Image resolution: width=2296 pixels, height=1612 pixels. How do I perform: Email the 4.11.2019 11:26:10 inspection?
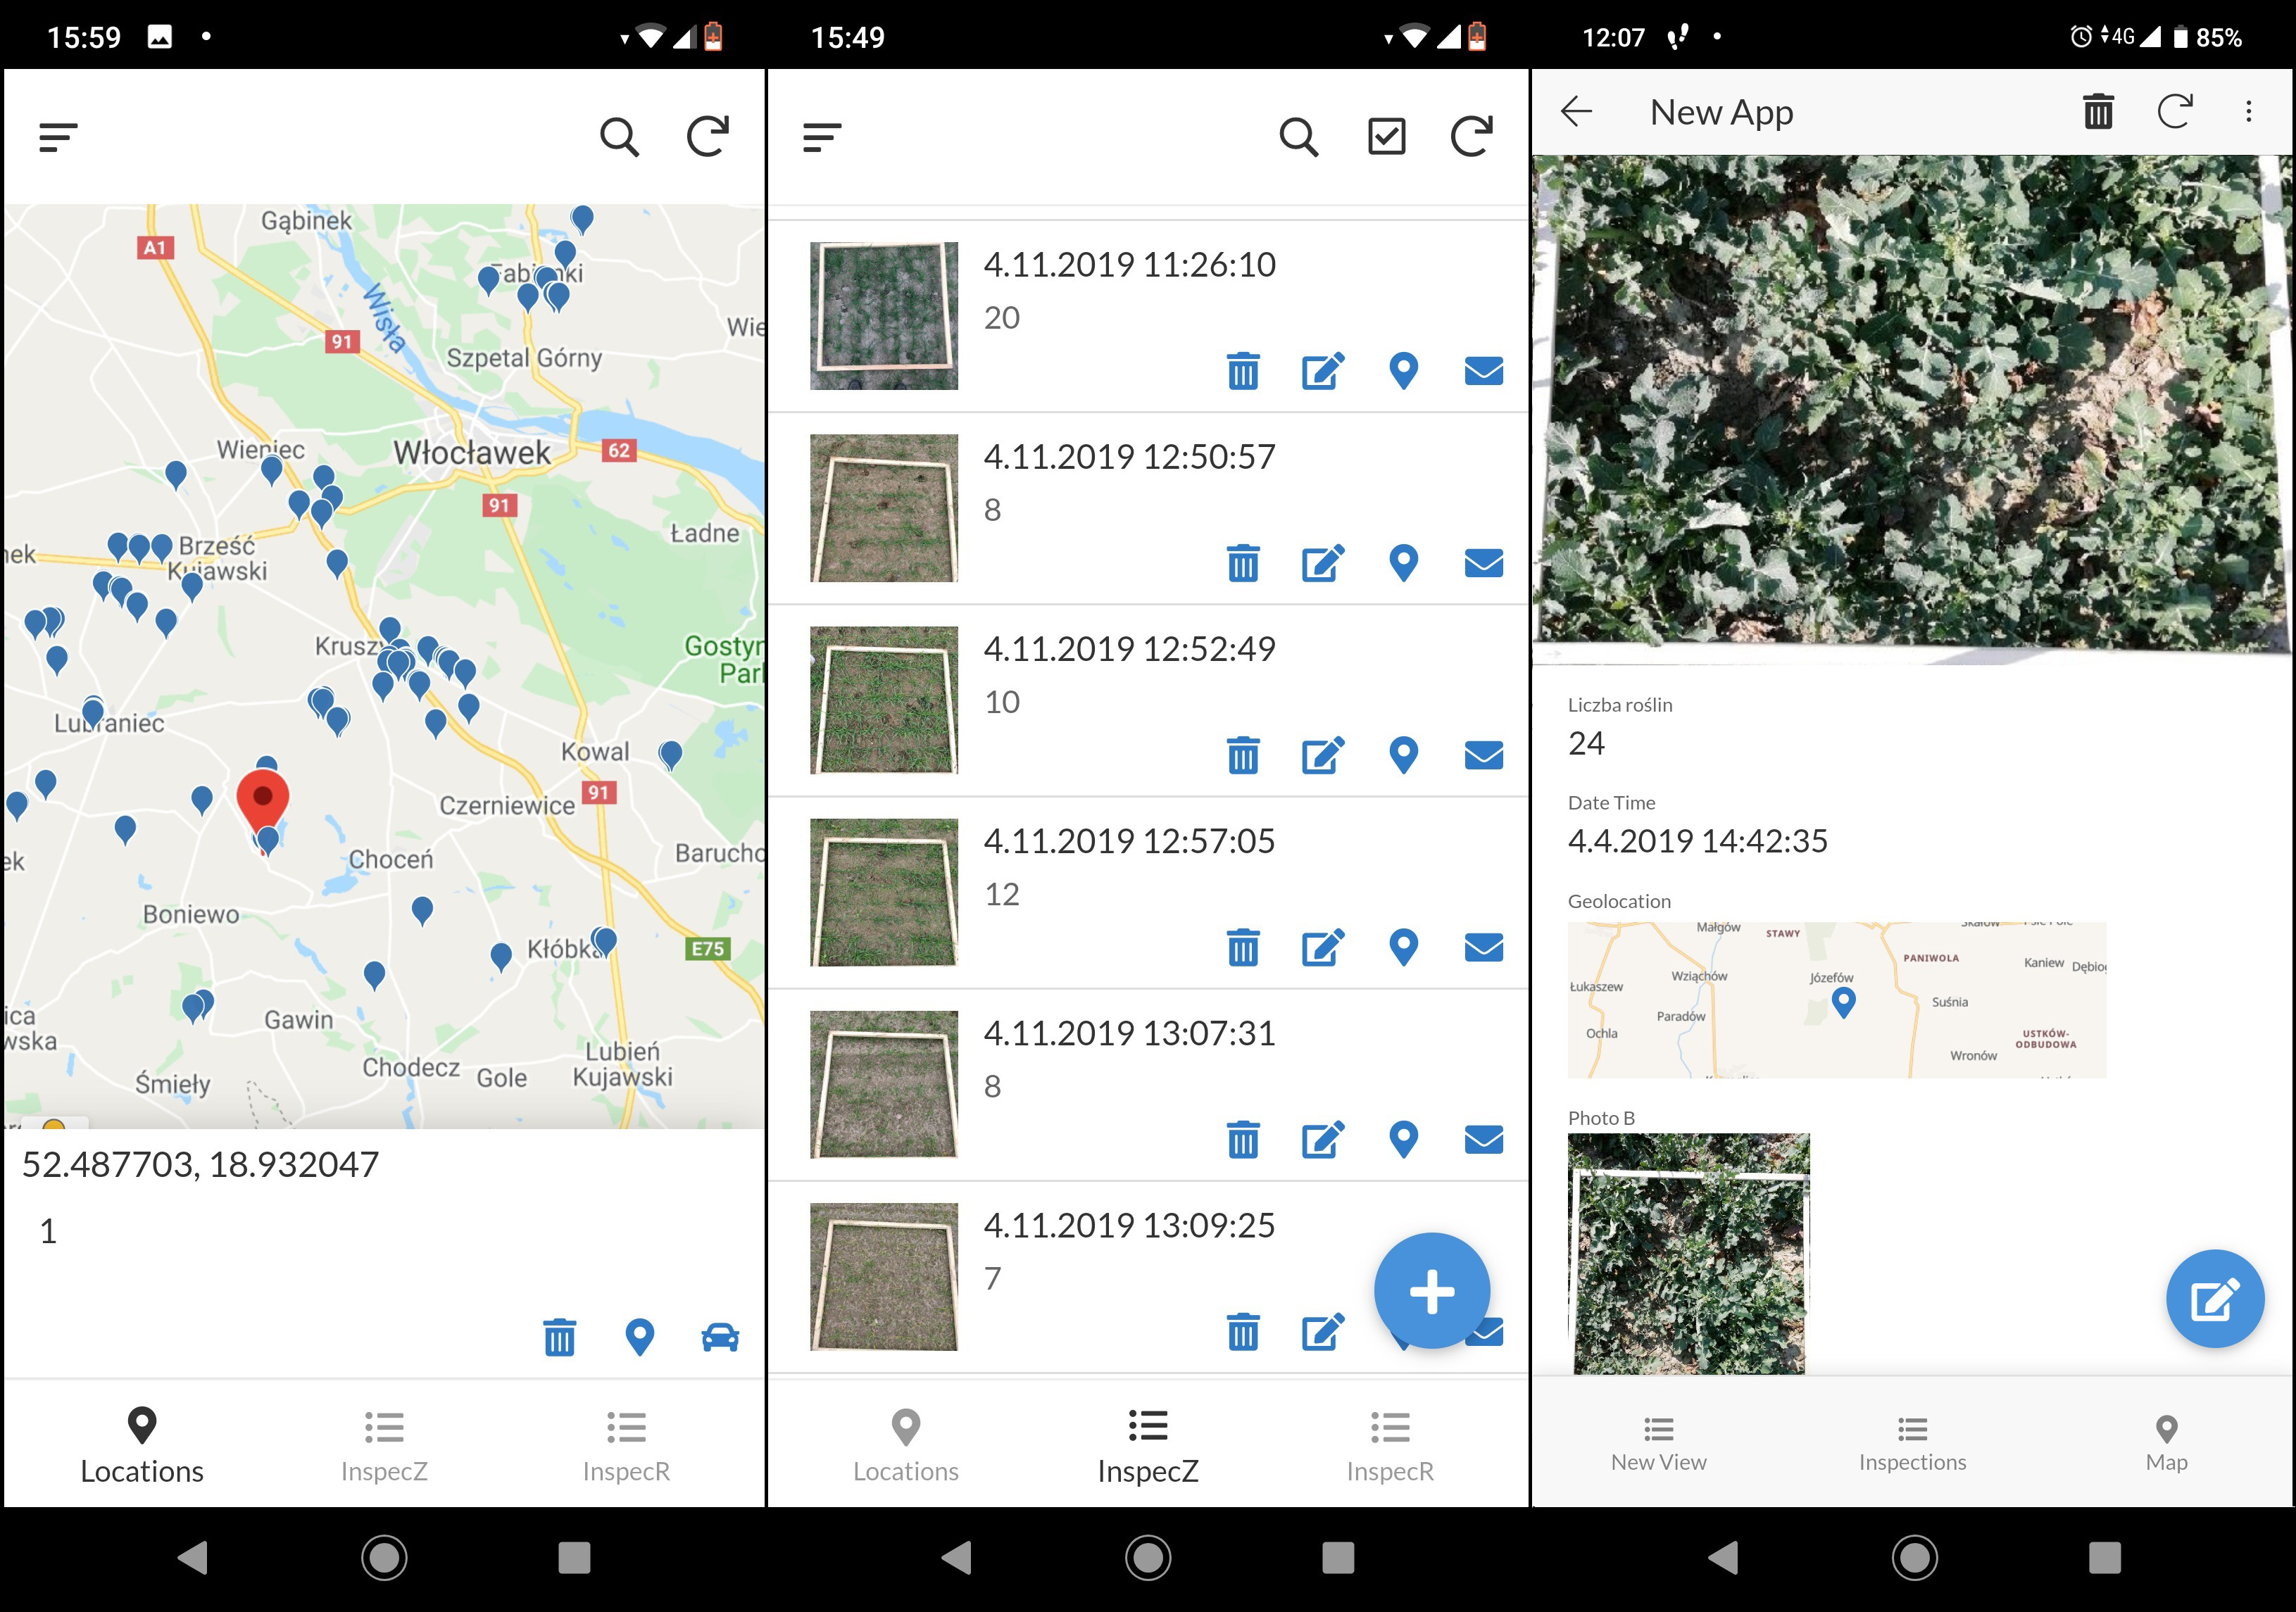point(1483,371)
